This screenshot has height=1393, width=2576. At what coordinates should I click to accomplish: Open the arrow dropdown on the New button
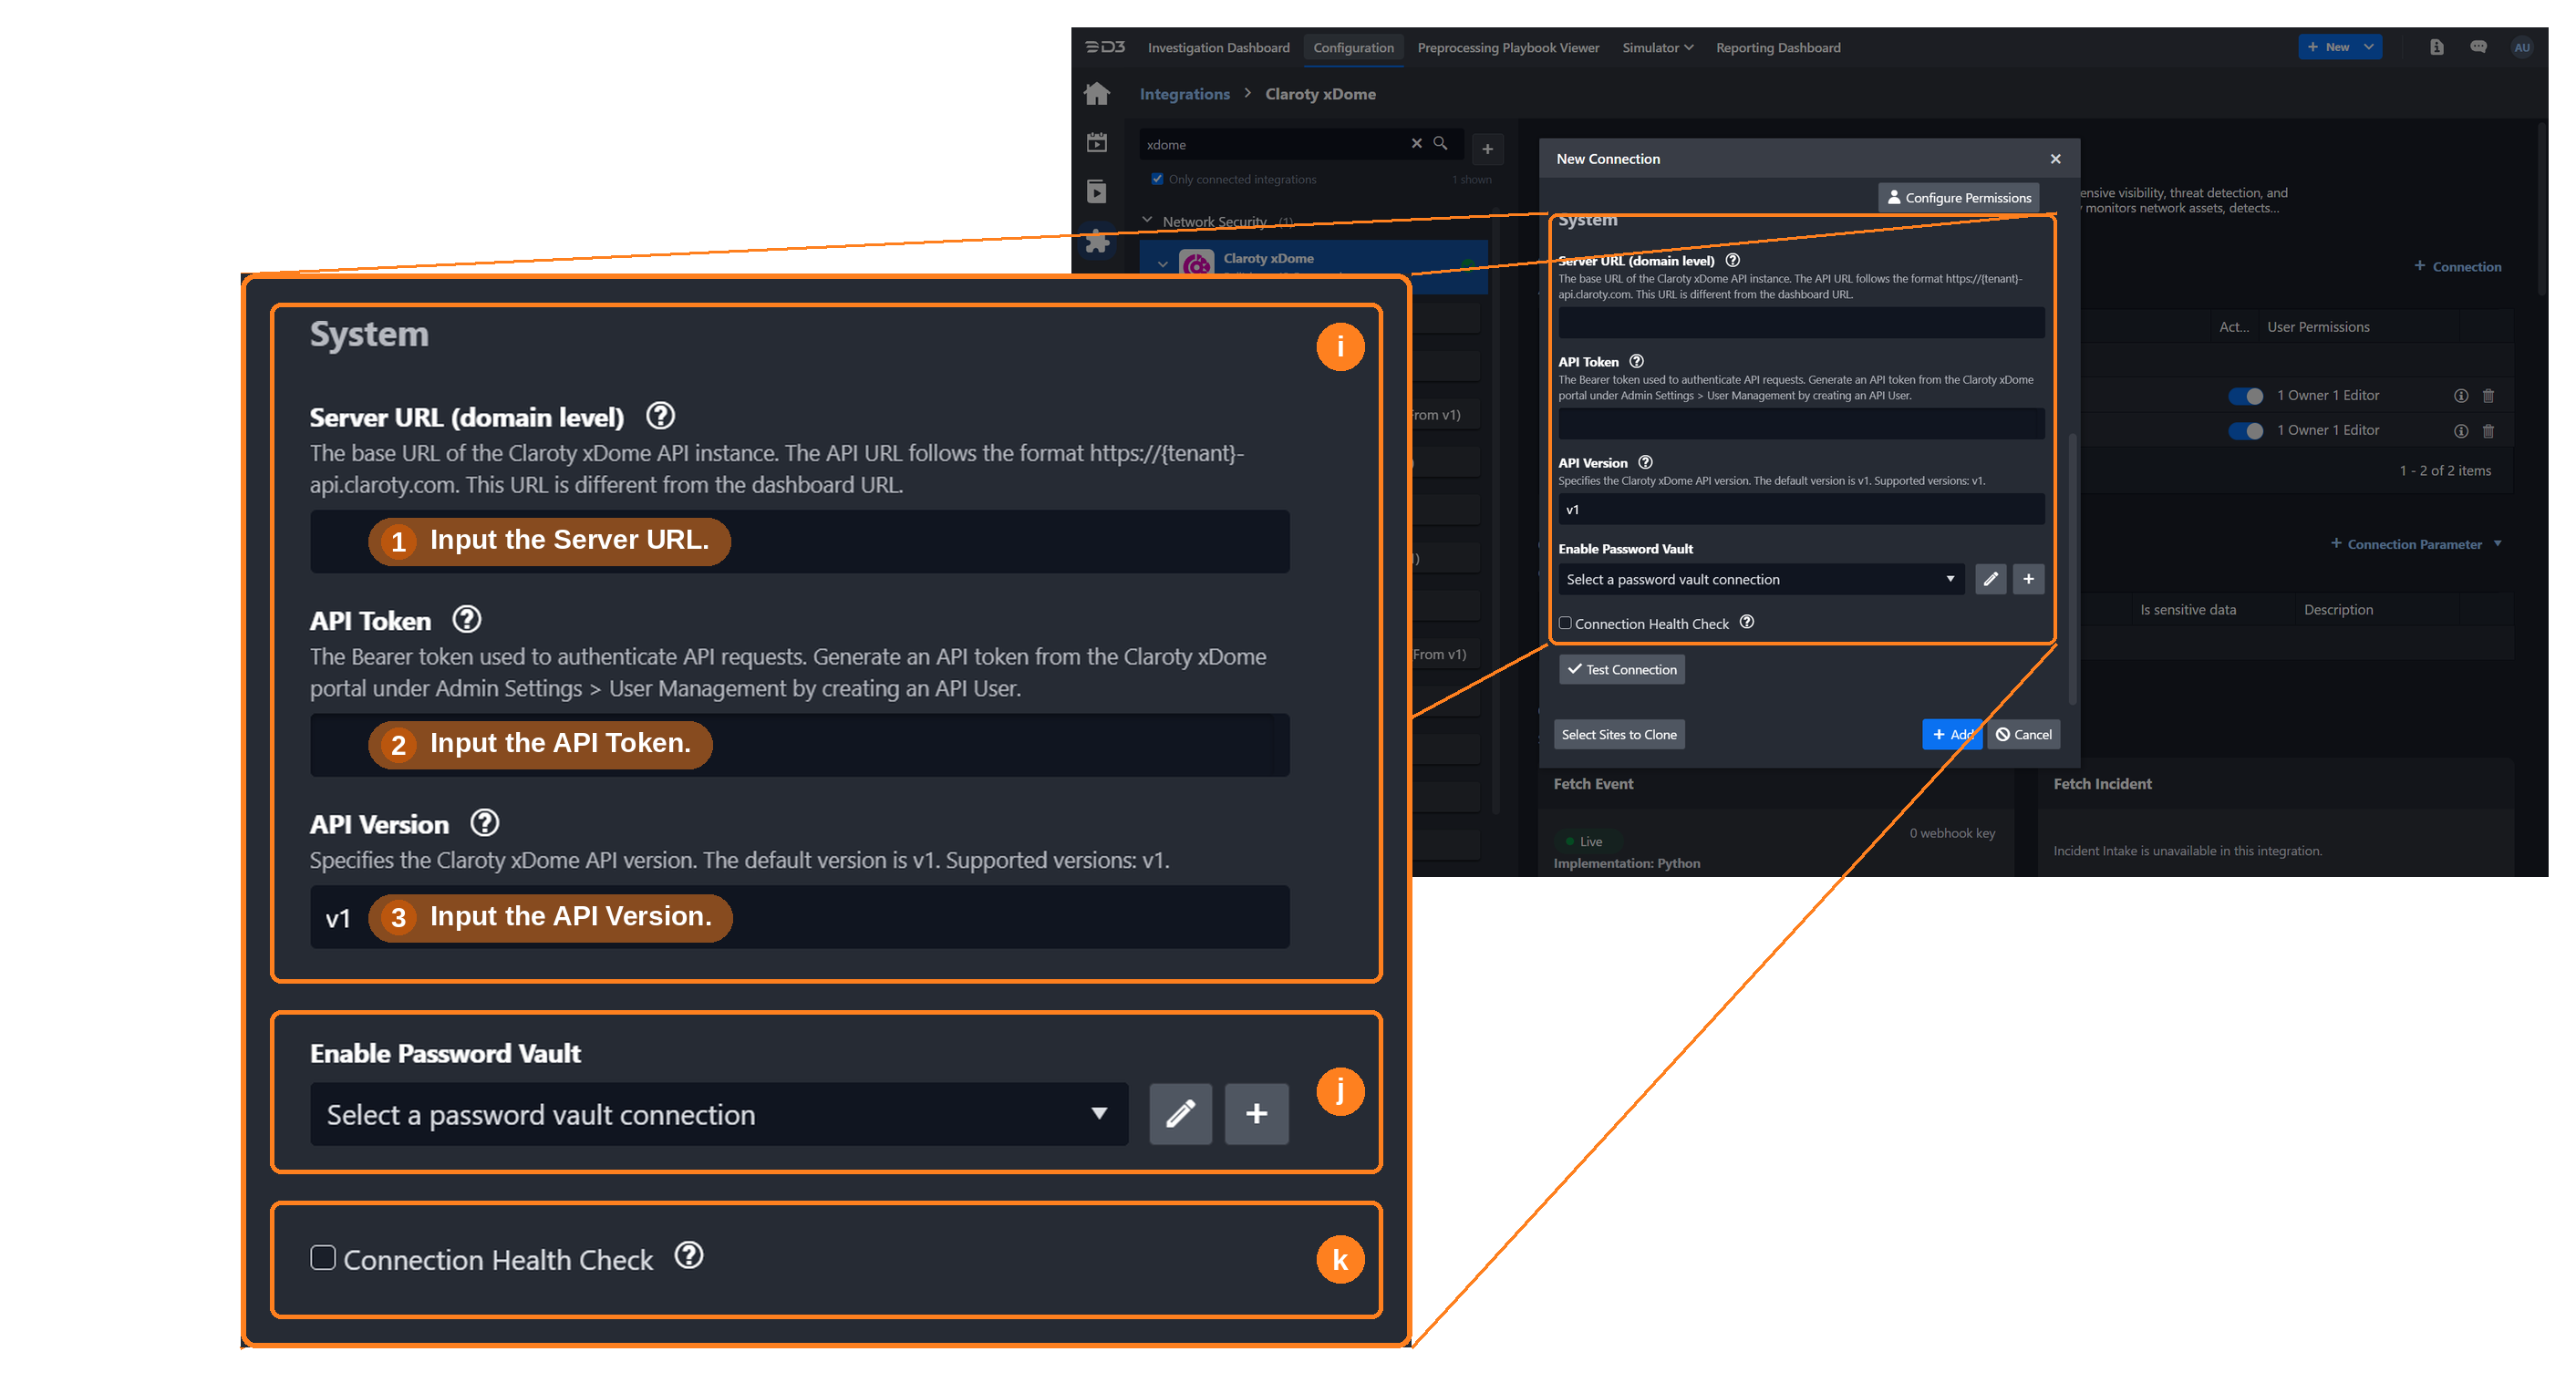pyautogui.click(x=2368, y=47)
